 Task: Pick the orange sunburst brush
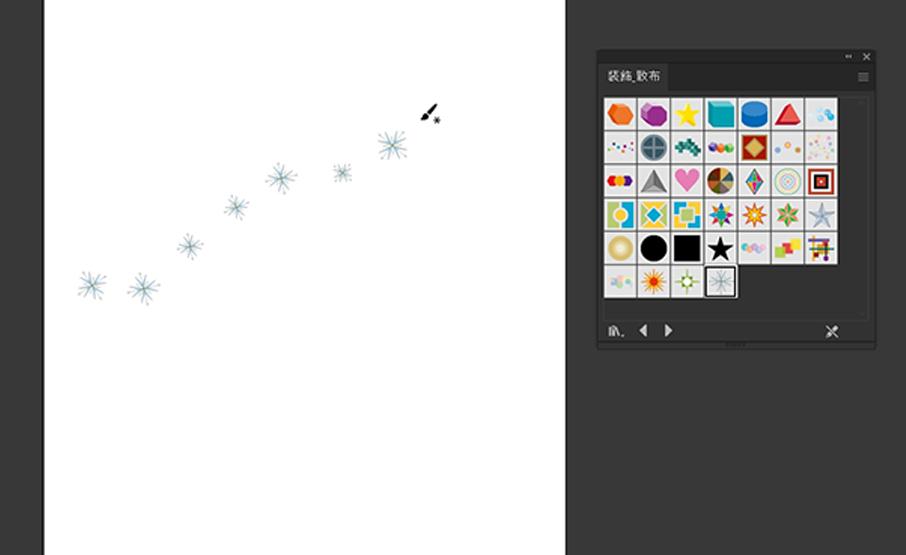click(x=653, y=282)
